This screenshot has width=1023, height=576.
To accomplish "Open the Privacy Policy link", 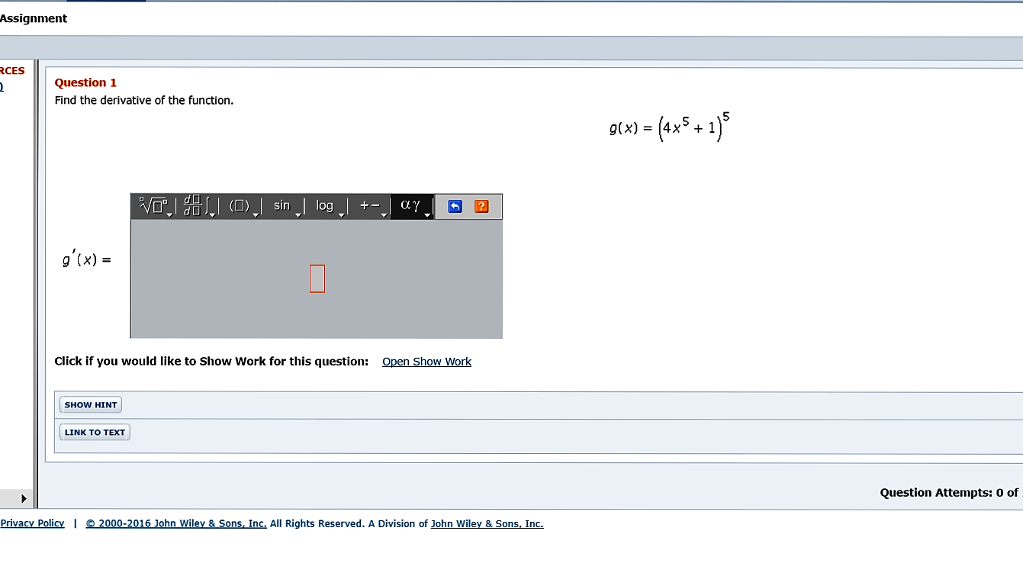I will click(x=32, y=522).
